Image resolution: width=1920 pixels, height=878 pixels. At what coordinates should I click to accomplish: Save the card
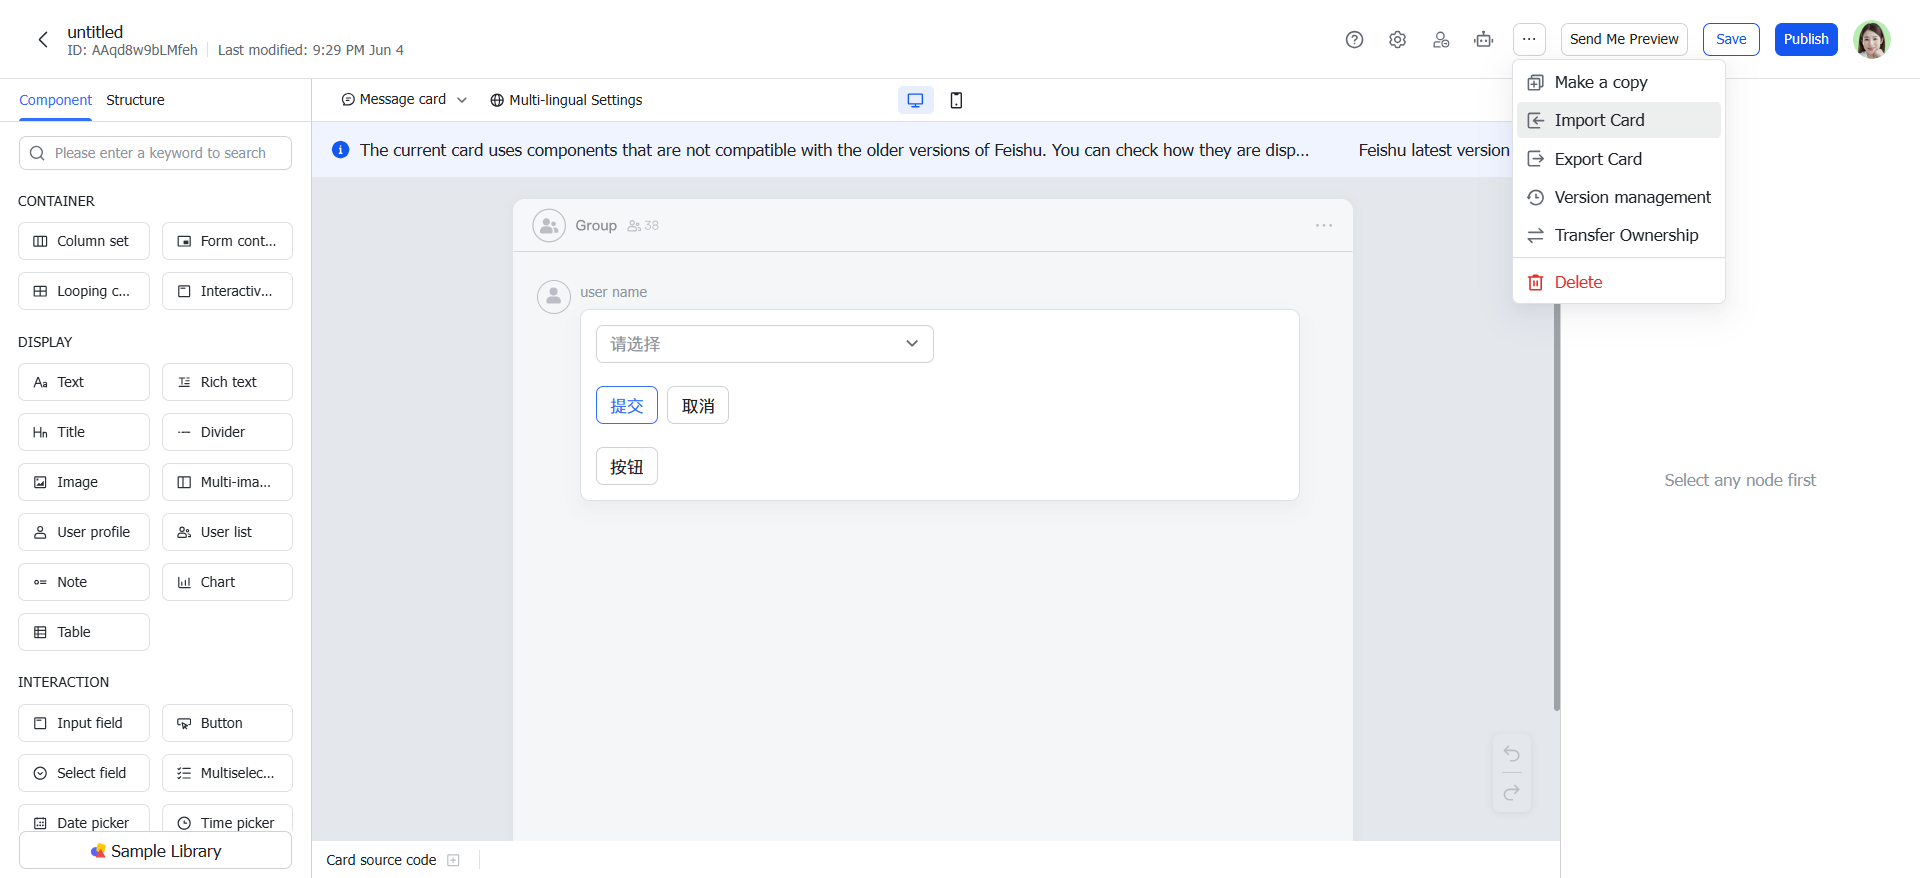tap(1731, 39)
